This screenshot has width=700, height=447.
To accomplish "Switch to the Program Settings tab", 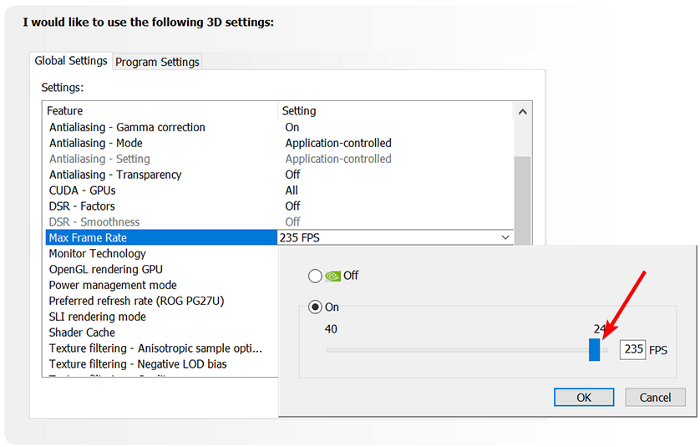I will tap(157, 62).
